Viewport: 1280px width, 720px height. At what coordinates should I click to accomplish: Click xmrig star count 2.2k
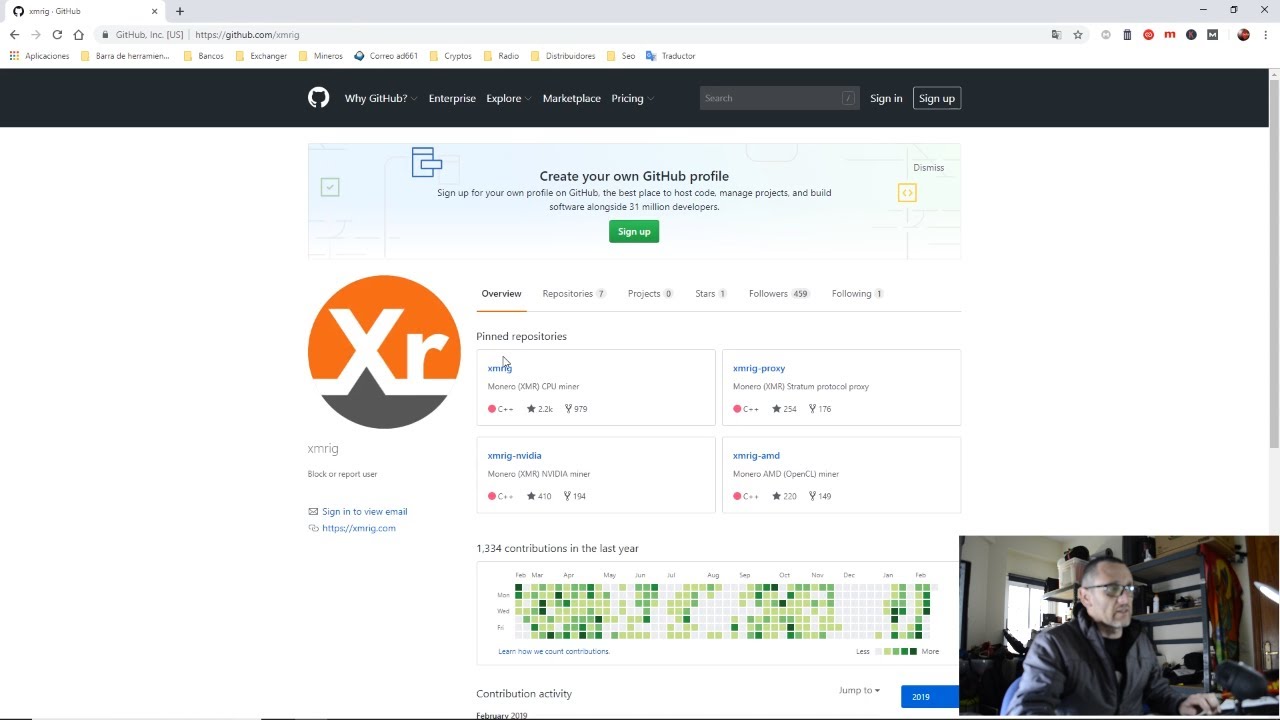(540, 409)
